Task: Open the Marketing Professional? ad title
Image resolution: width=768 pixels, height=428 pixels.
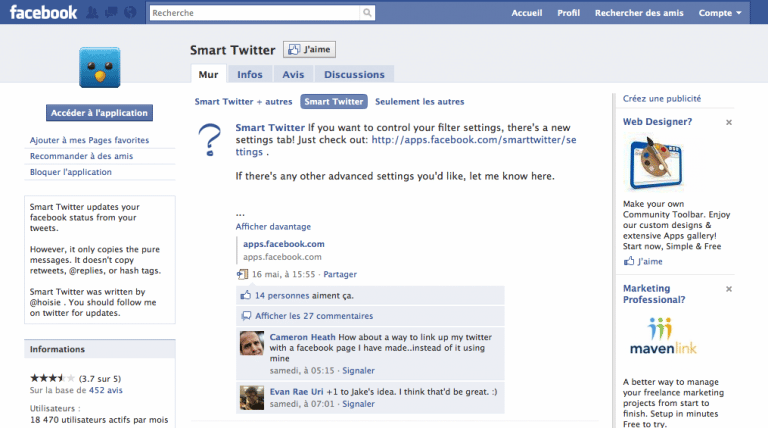Action: tap(654, 294)
